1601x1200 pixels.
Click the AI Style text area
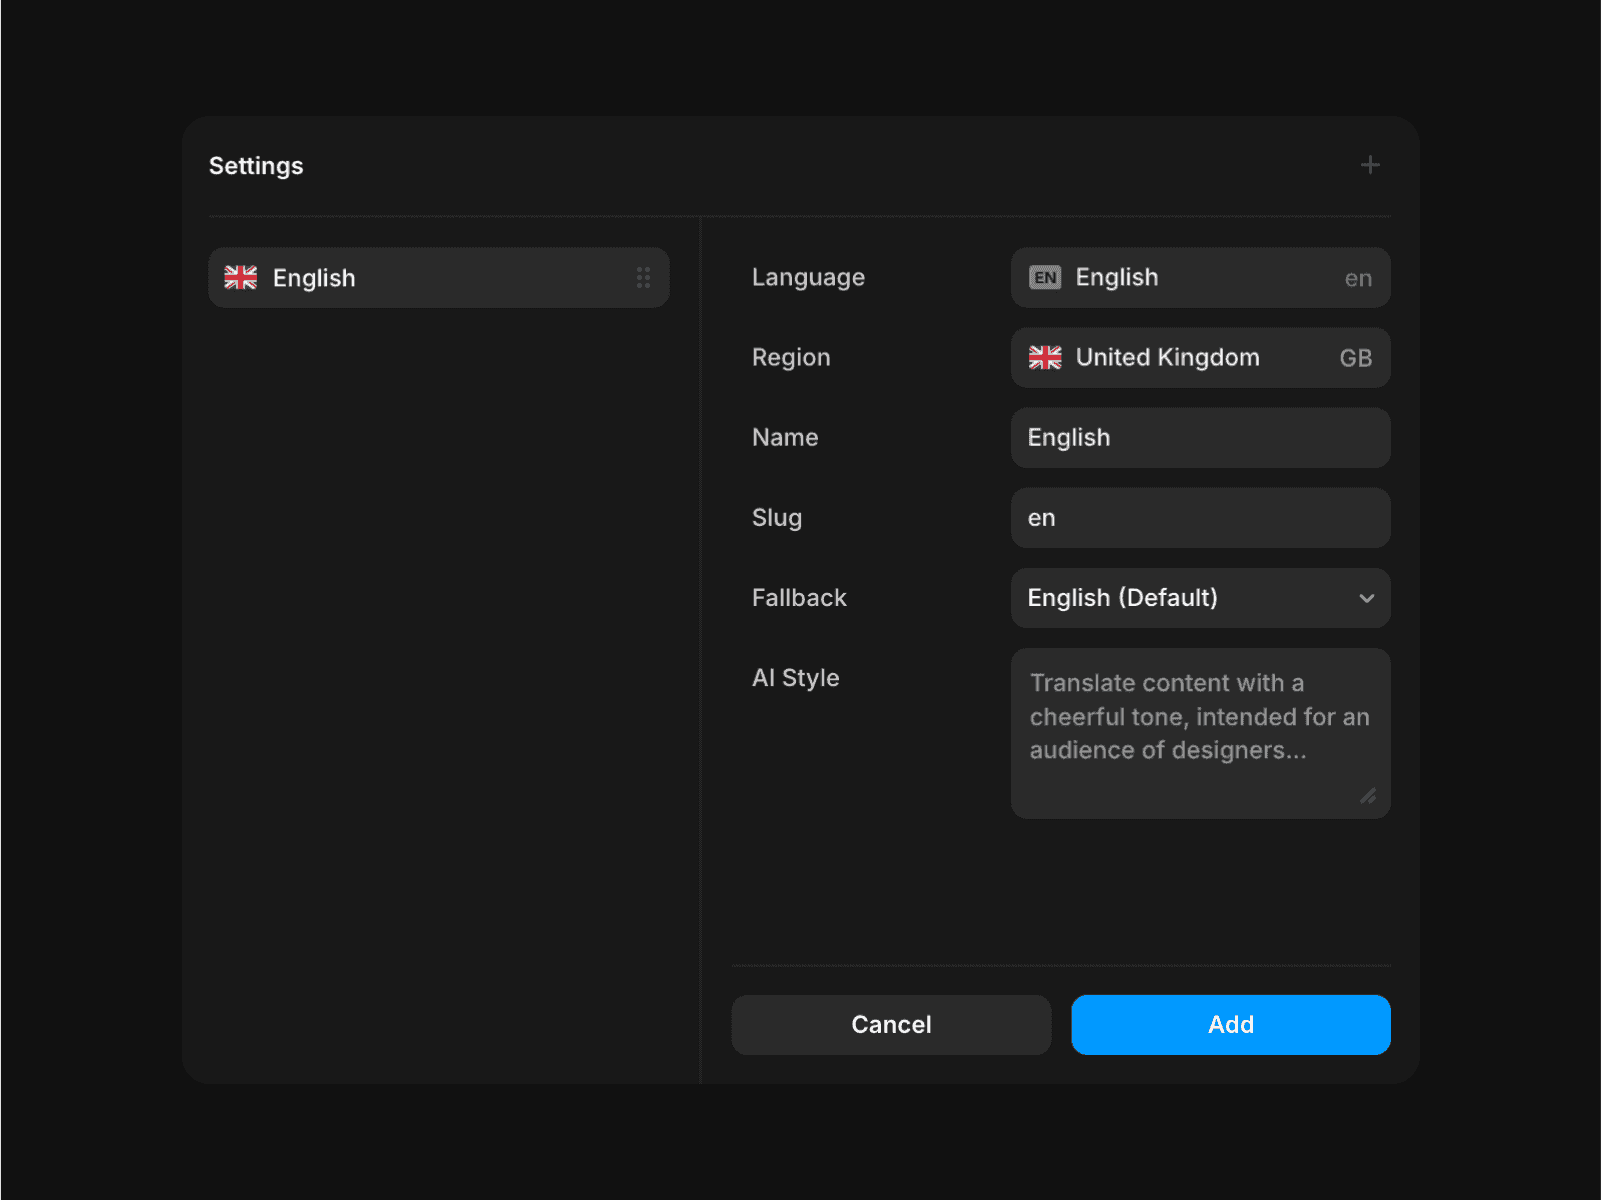click(1200, 733)
